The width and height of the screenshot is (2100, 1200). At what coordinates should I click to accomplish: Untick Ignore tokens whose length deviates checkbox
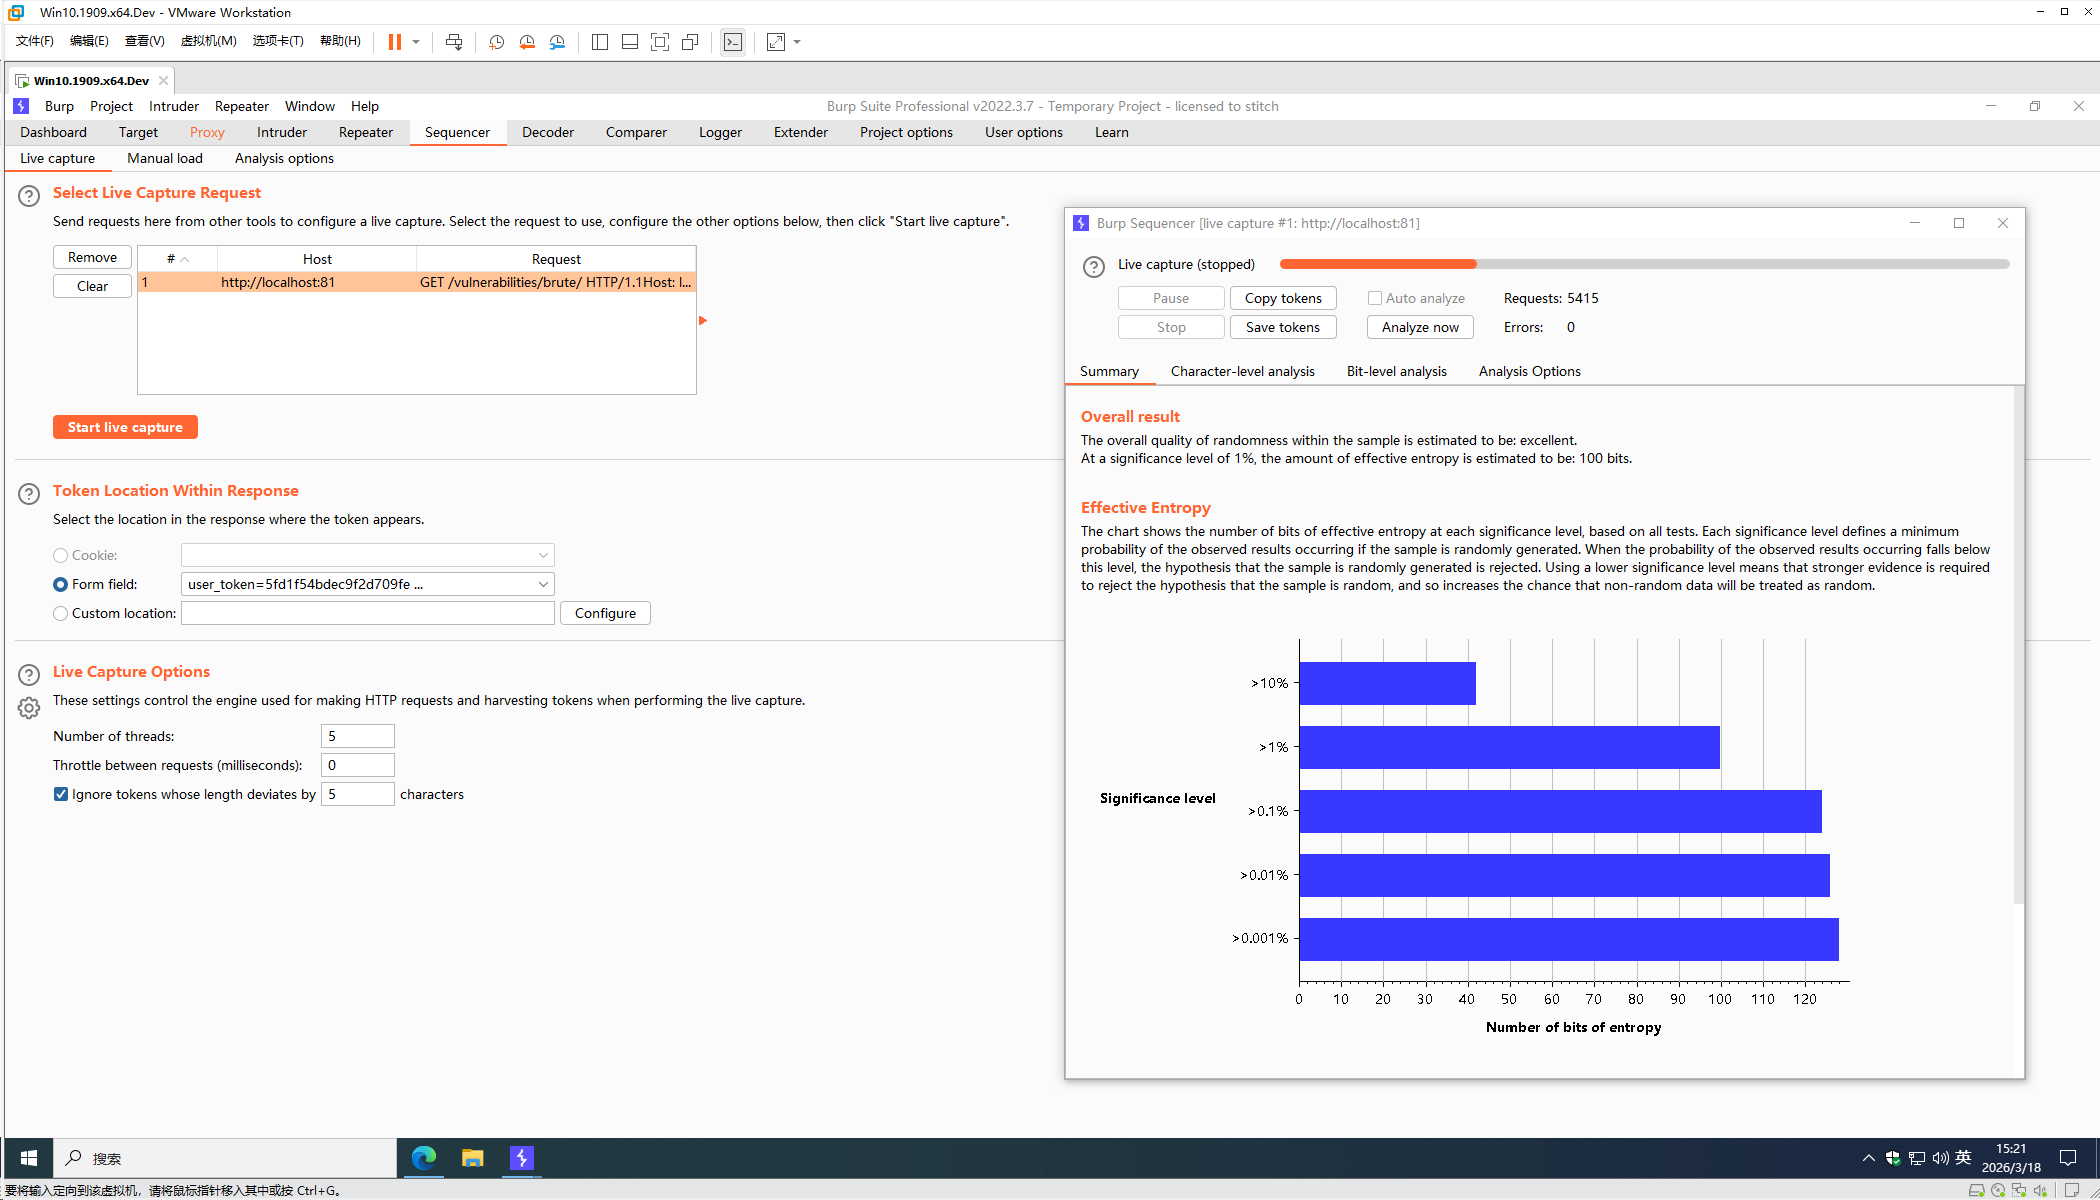(61, 794)
